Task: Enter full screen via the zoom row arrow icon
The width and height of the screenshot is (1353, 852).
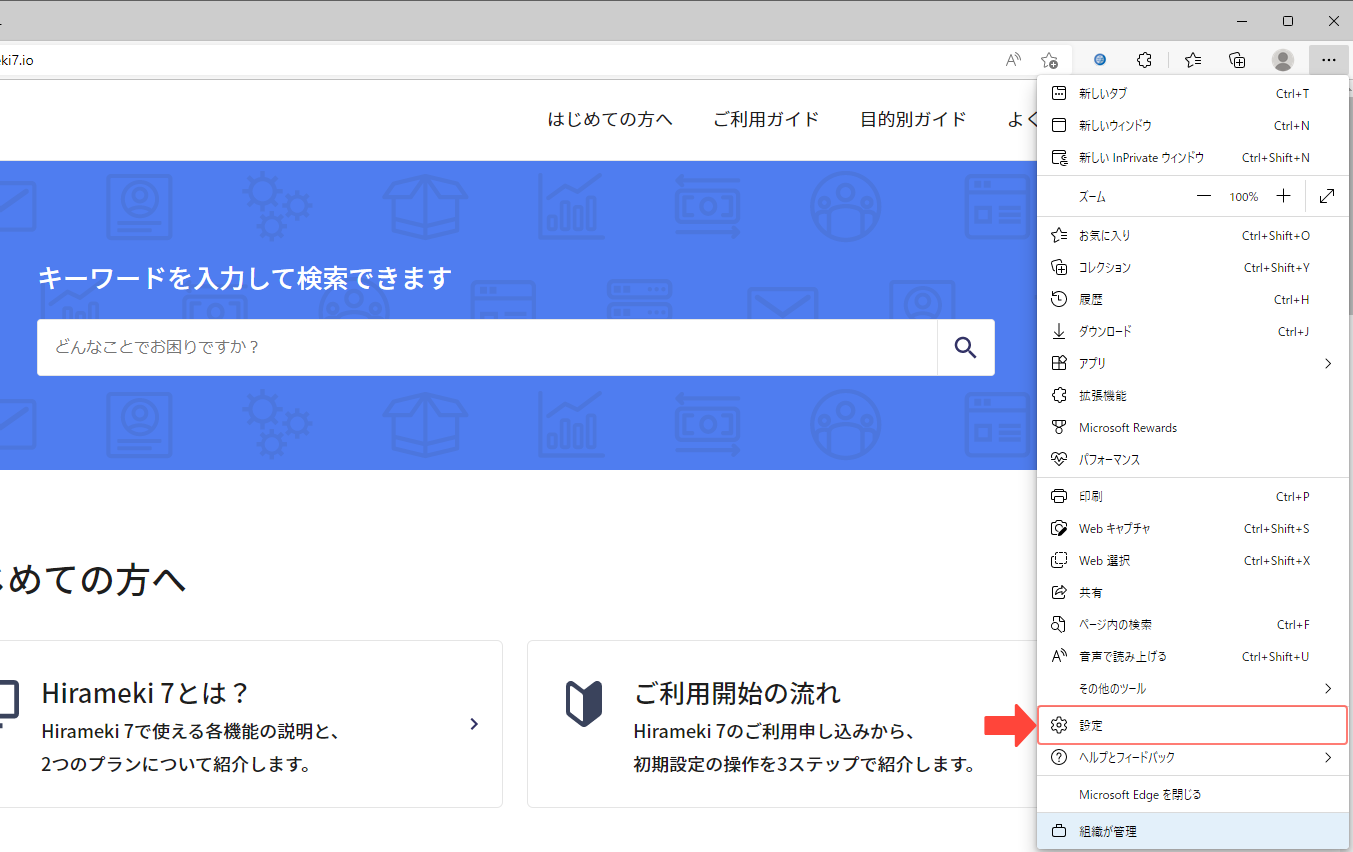Action: (x=1327, y=196)
